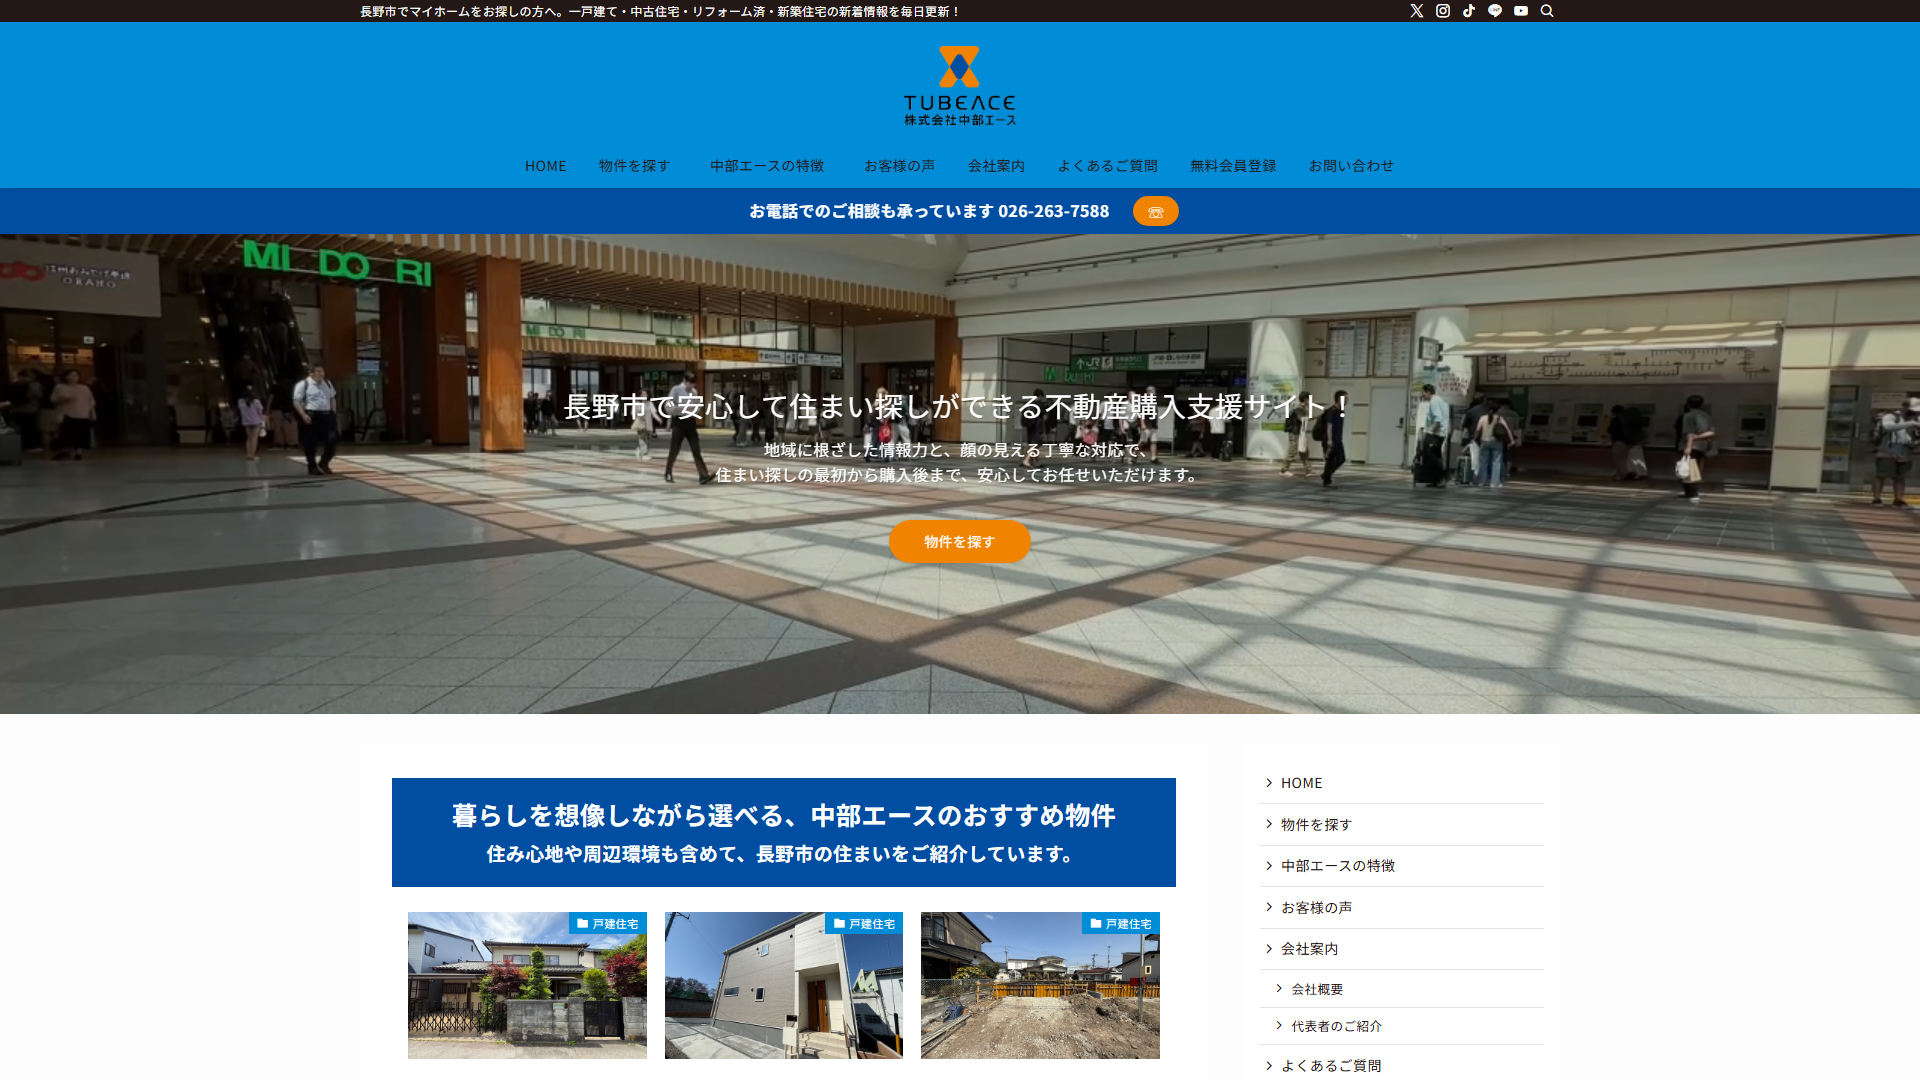Open 中部エースの特徴 in main navigation

click(x=767, y=166)
